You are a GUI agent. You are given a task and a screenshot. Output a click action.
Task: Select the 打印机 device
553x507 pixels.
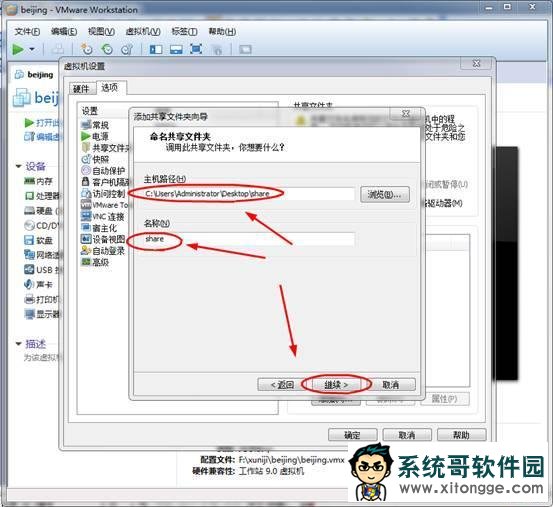click(x=42, y=299)
